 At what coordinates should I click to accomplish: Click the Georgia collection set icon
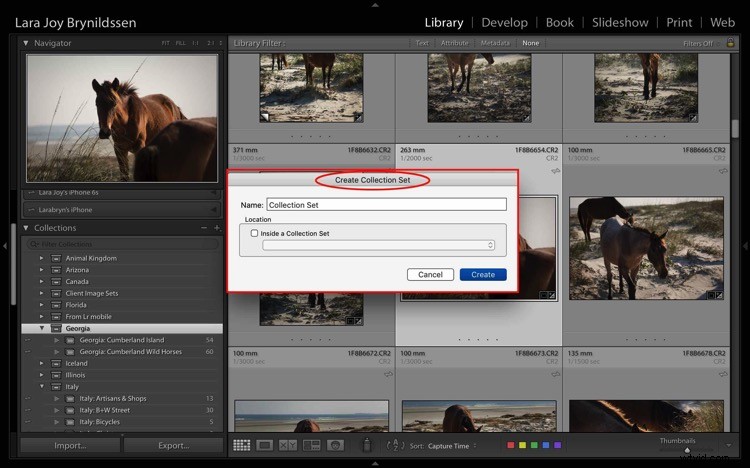click(x=56, y=328)
